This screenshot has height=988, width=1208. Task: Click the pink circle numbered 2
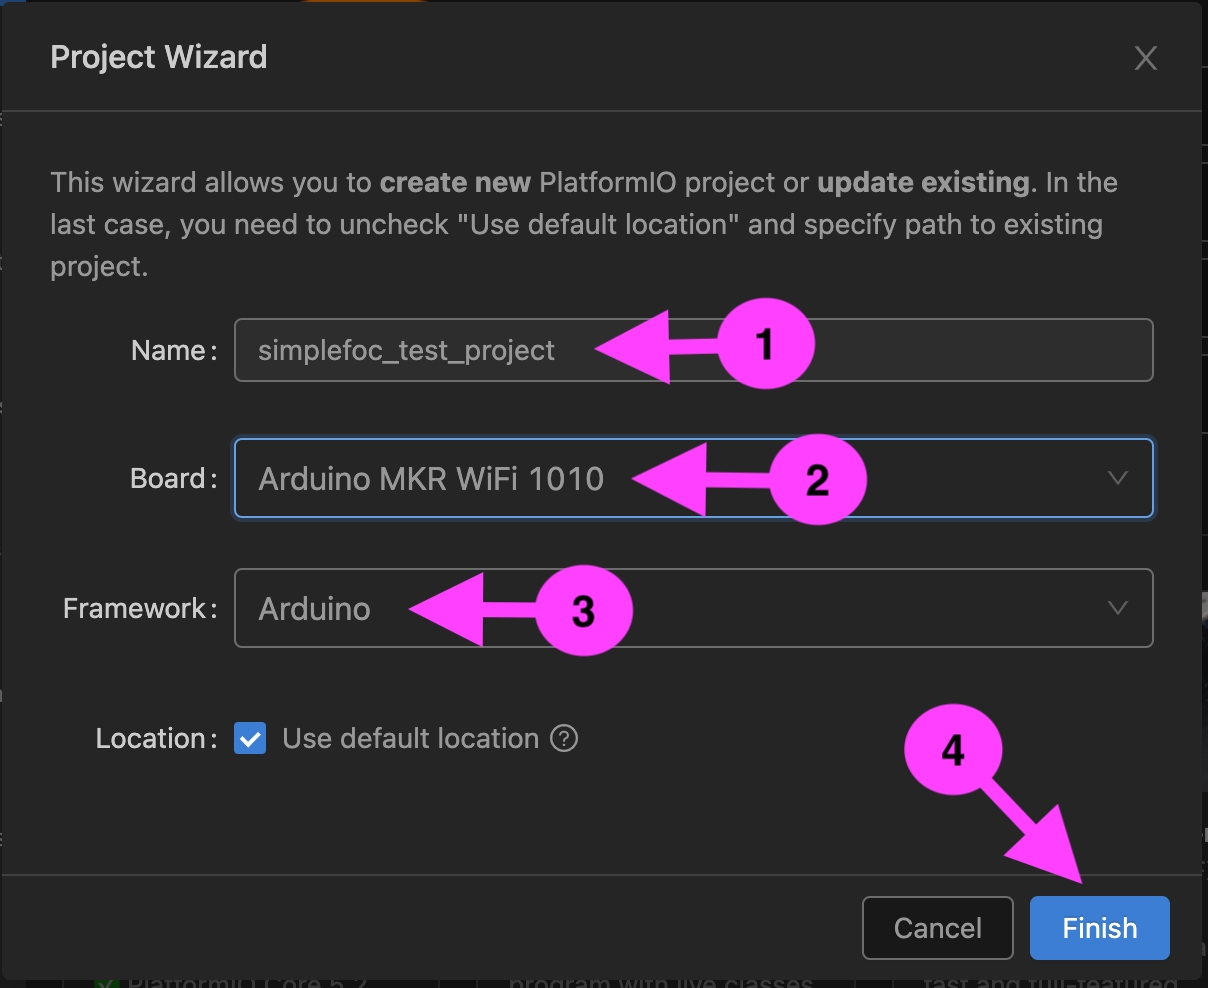[817, 480]
